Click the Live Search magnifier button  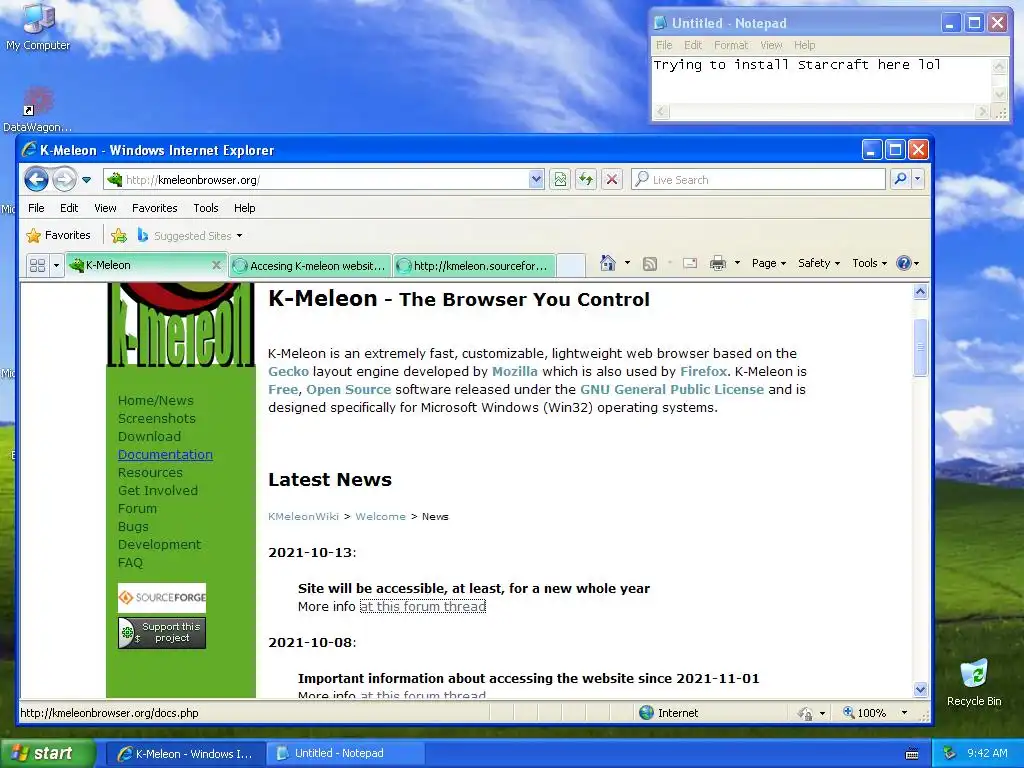tap(900, 179)
